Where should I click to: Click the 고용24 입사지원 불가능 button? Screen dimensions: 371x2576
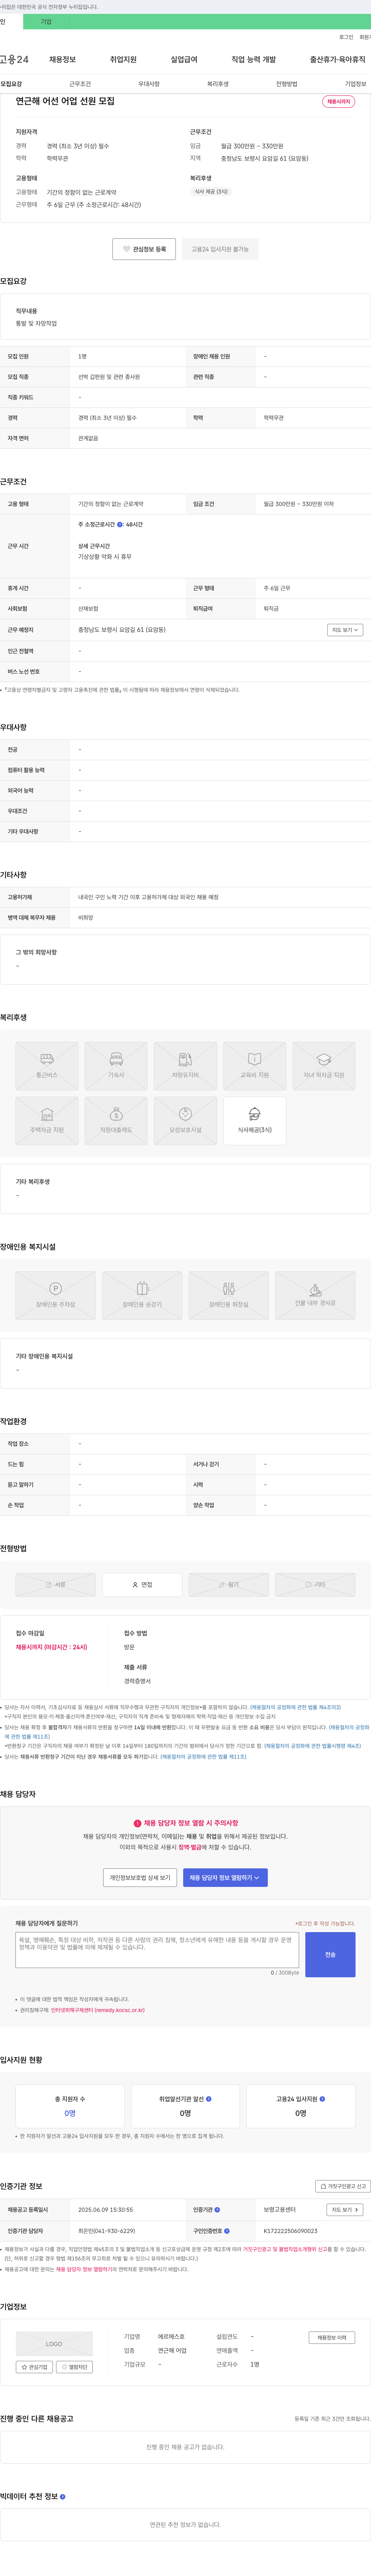coord(220,249)
